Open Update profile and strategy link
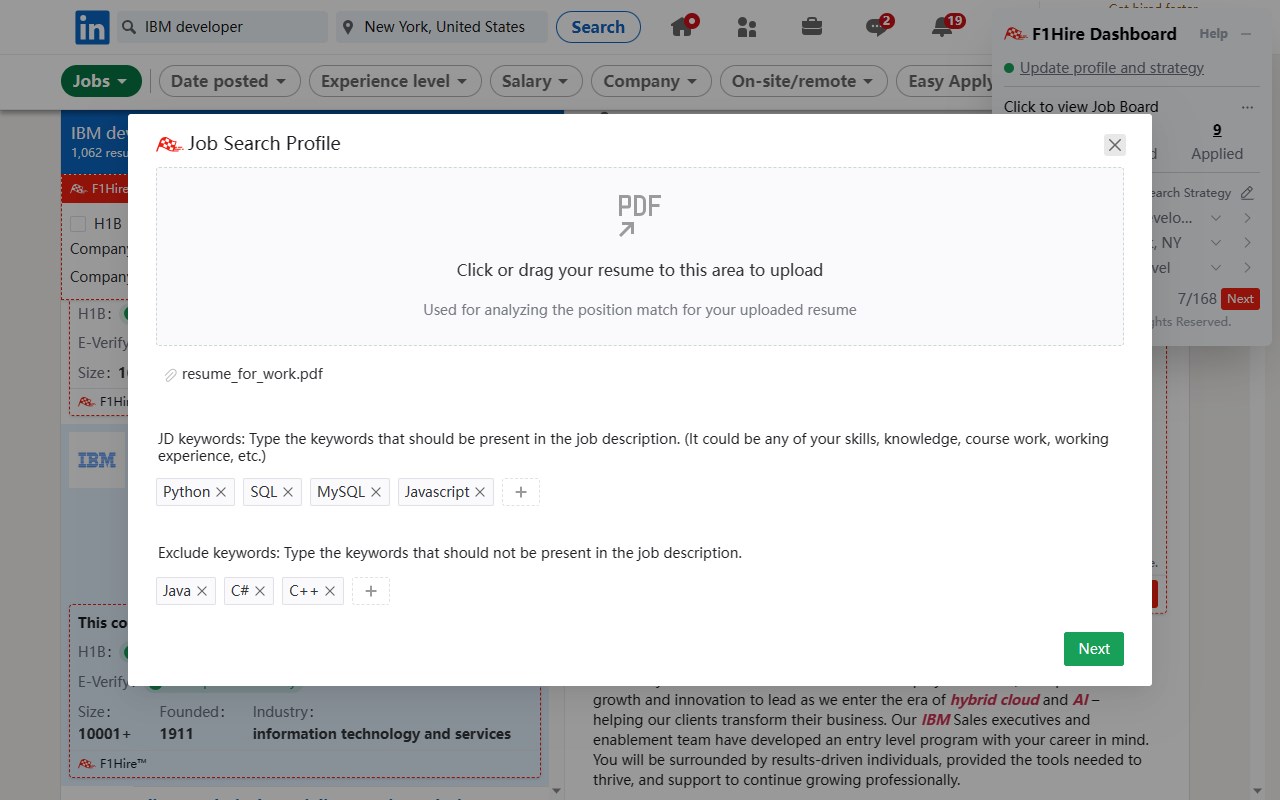This screenshot has width=1280, height=800. tap(1112, 68)
